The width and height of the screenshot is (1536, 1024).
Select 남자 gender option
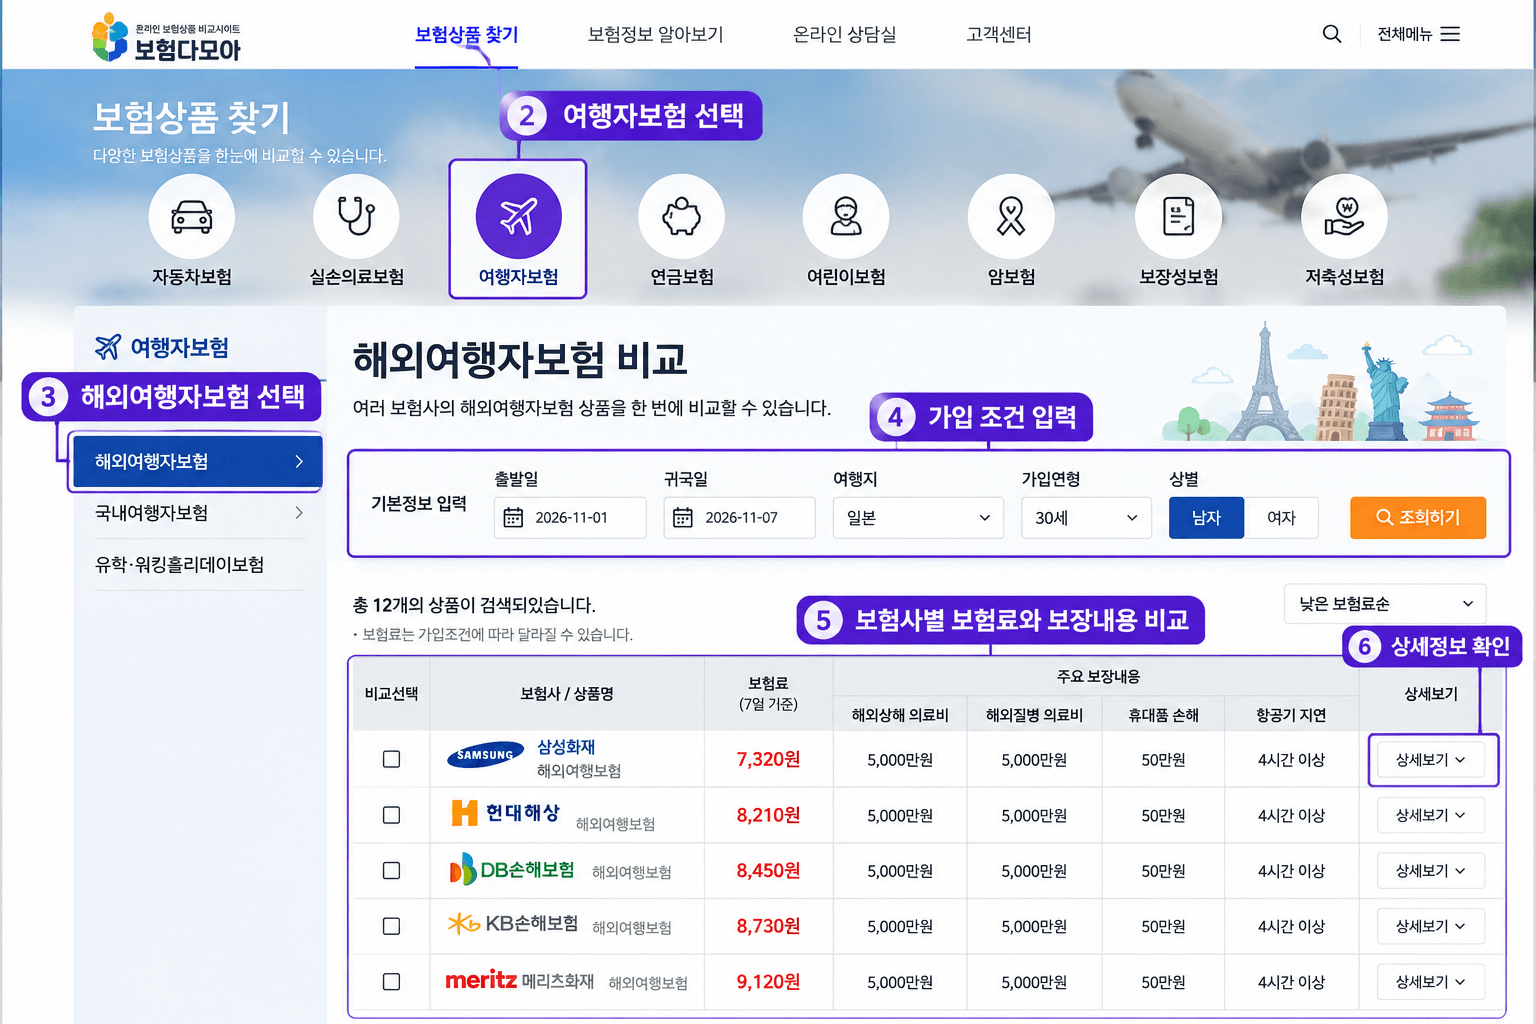1207,518
